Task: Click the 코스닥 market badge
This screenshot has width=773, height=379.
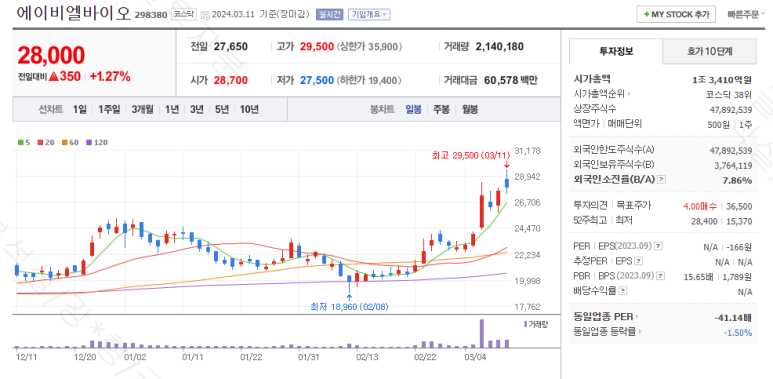Action: (184, 14)
